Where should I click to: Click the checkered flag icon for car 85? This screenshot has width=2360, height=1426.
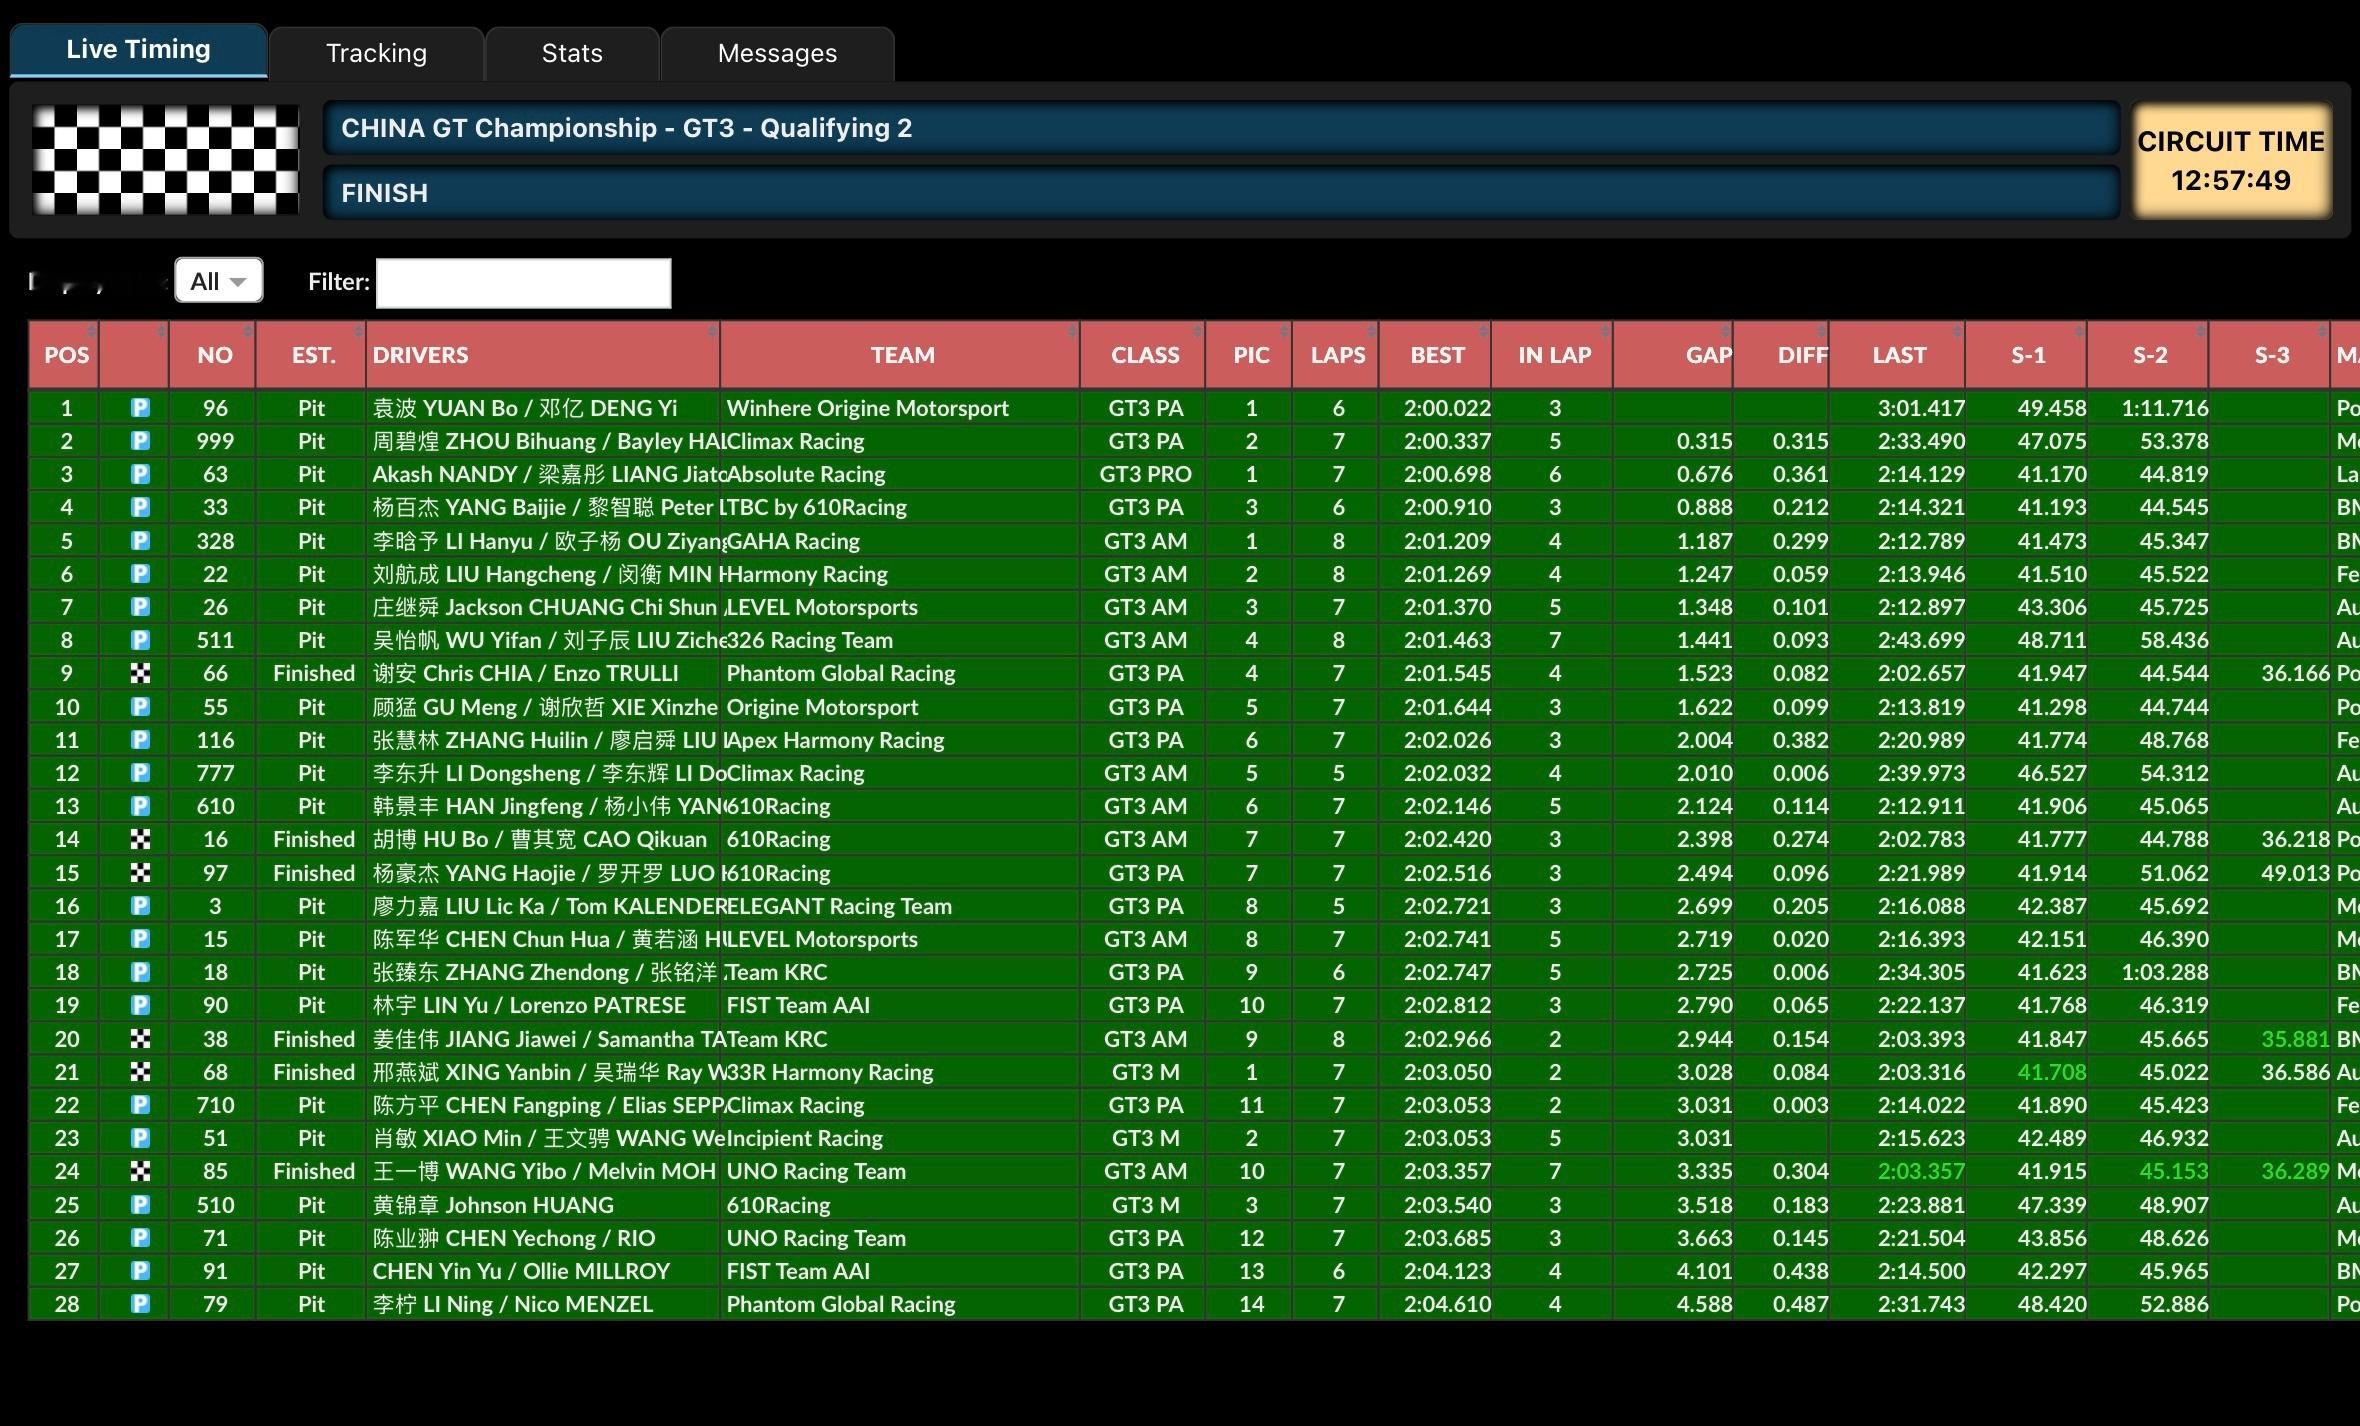[140, 1171]
